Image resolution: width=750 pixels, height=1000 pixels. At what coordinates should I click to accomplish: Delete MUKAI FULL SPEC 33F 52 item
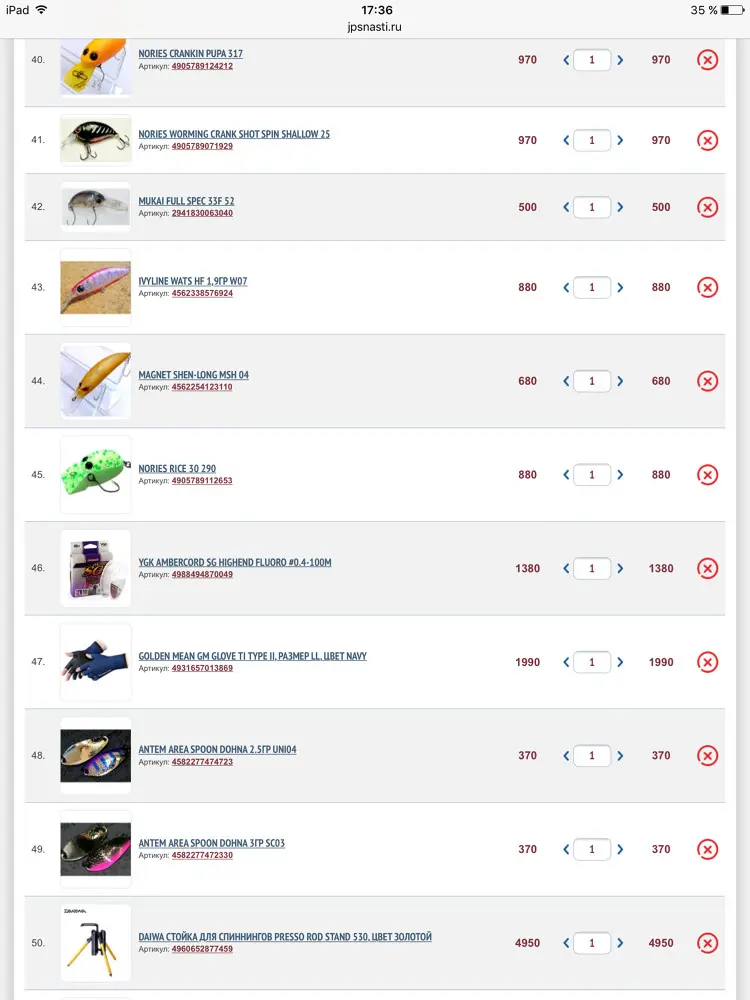[x=707, y=207]
